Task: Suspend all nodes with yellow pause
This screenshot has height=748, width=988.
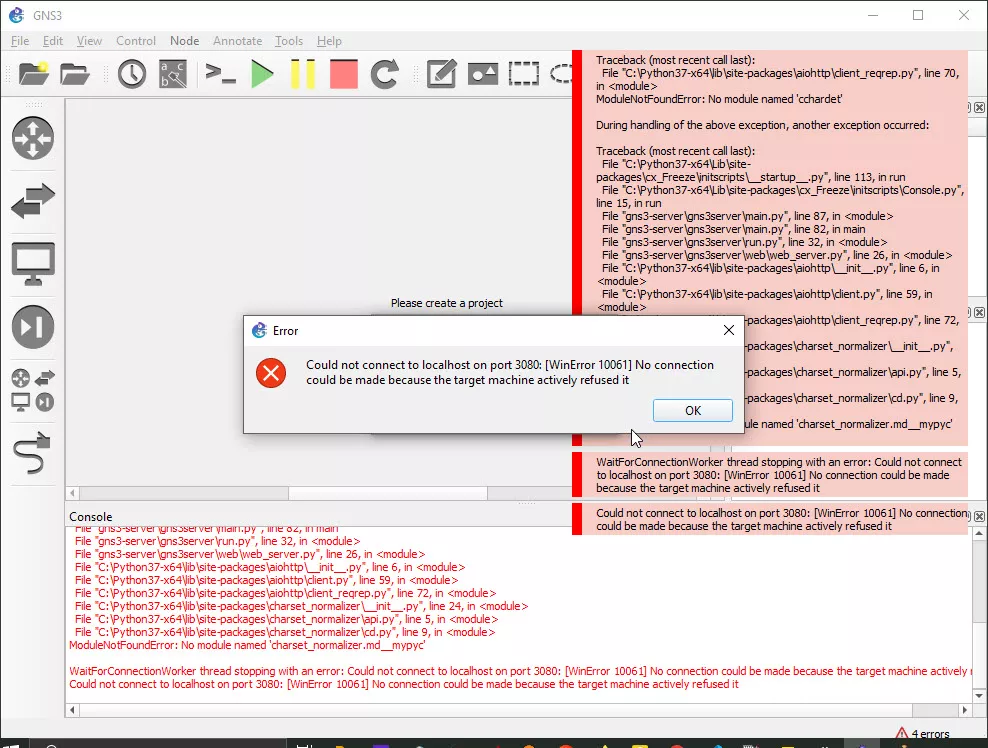Action: [302, 74]
